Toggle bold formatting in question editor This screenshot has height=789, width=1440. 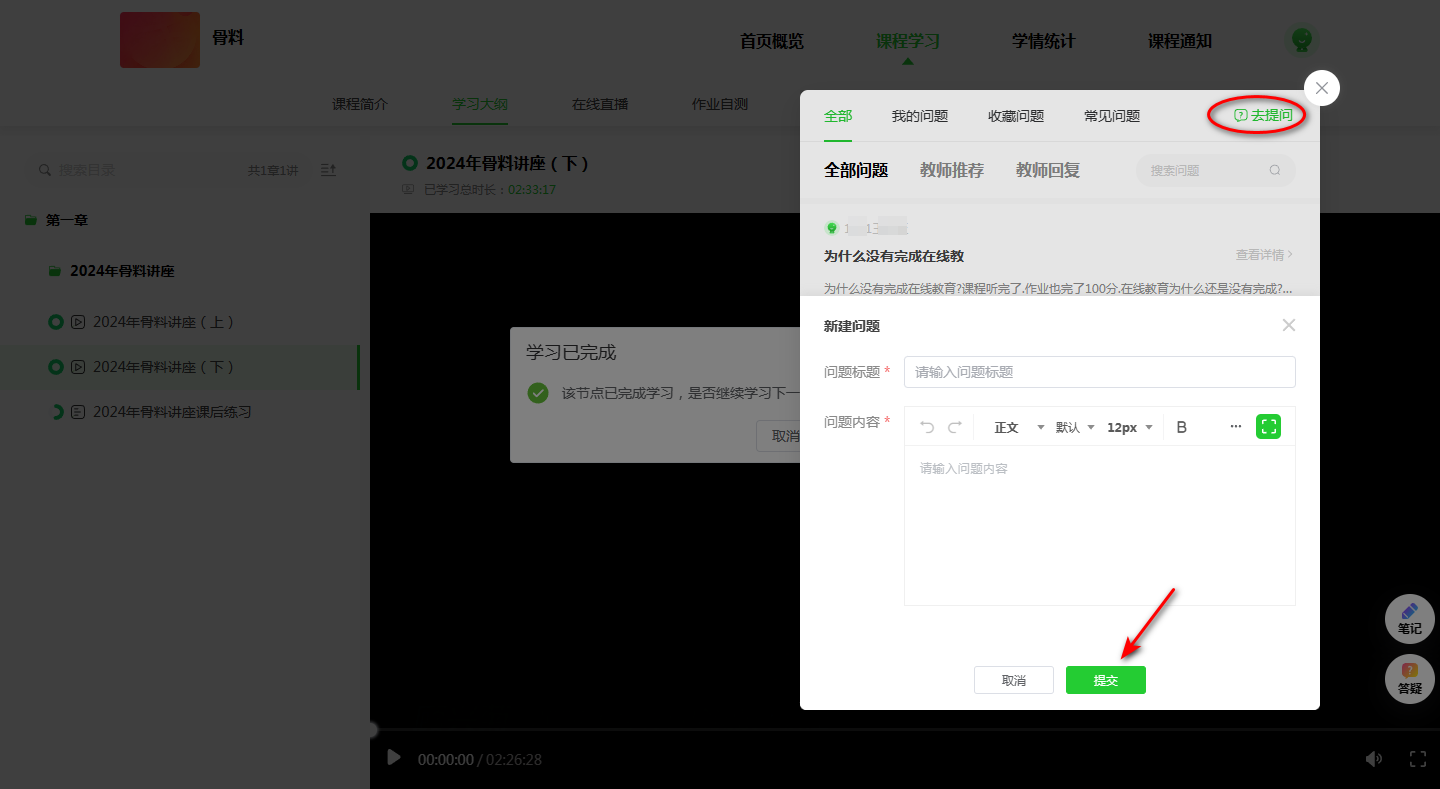[x=1181, y=427]
